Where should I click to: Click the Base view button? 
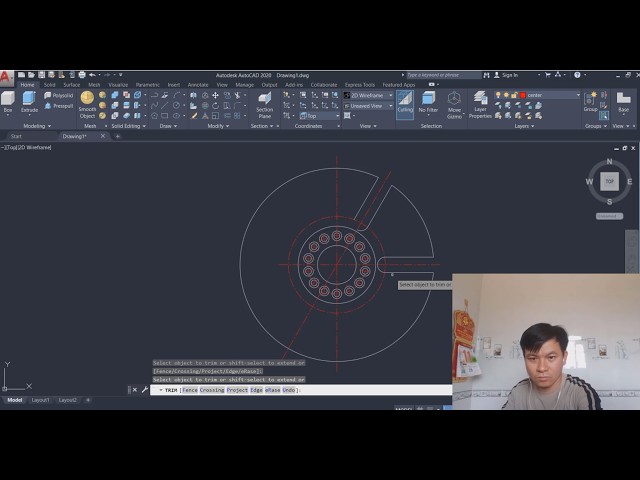(623, 102)
